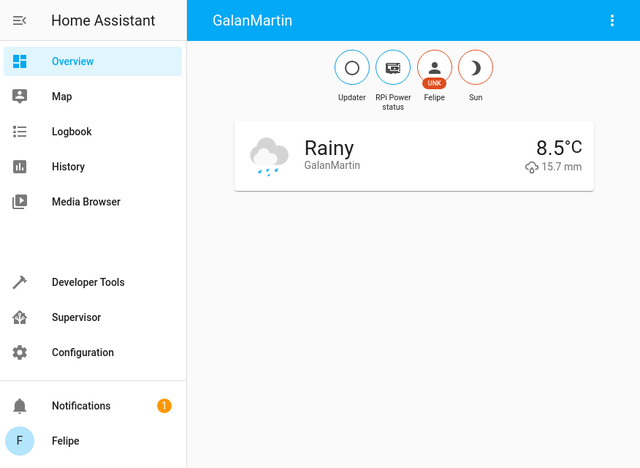
Task: Open the three-dot overflow menu
Action: [612, 21]
